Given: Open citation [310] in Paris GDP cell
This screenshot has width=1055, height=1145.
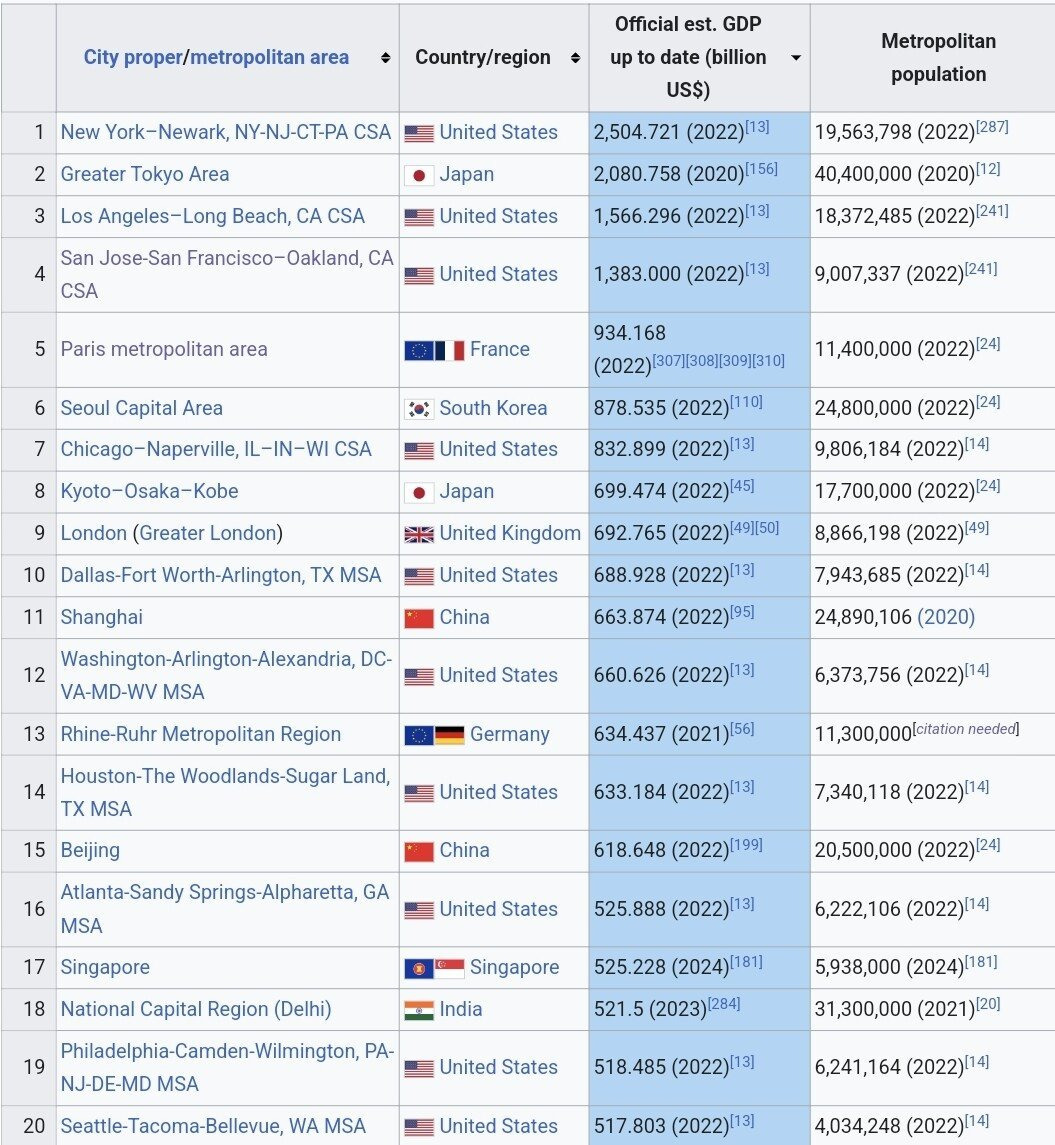Looking at the screenshot, I should coord(768,361).
